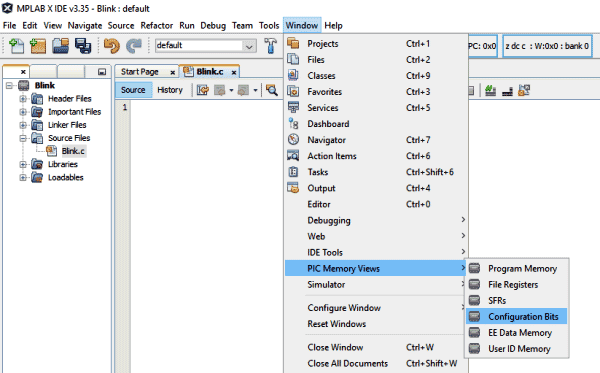Open the Help menu

333,26
